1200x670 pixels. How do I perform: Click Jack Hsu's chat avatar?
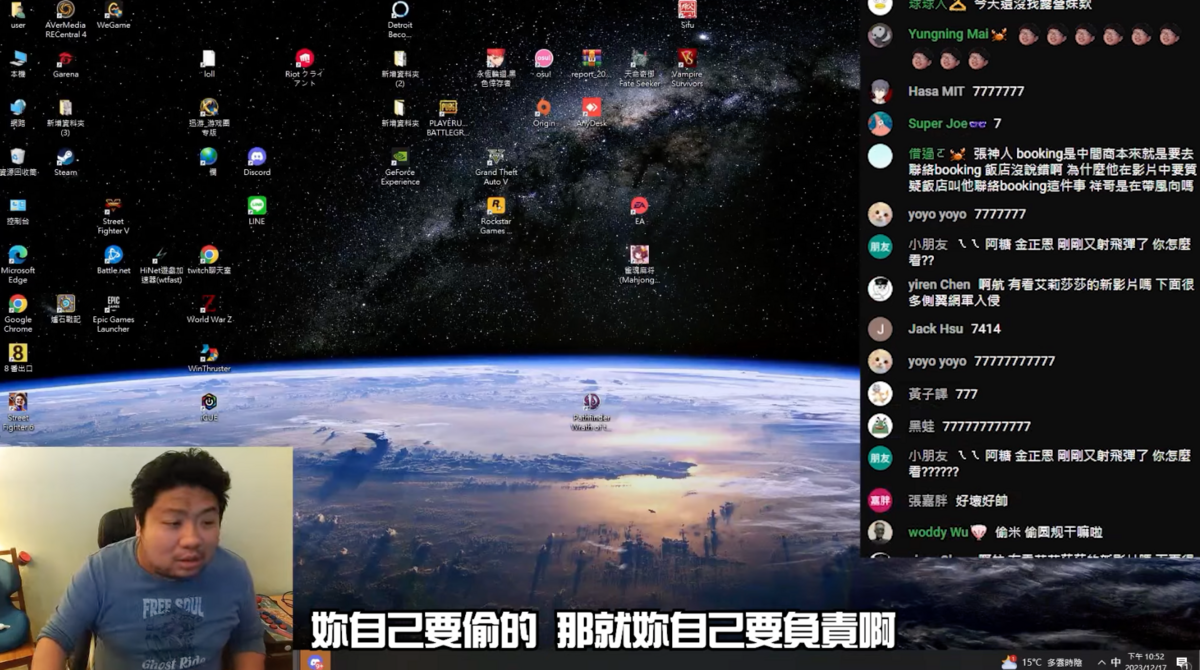880,329
